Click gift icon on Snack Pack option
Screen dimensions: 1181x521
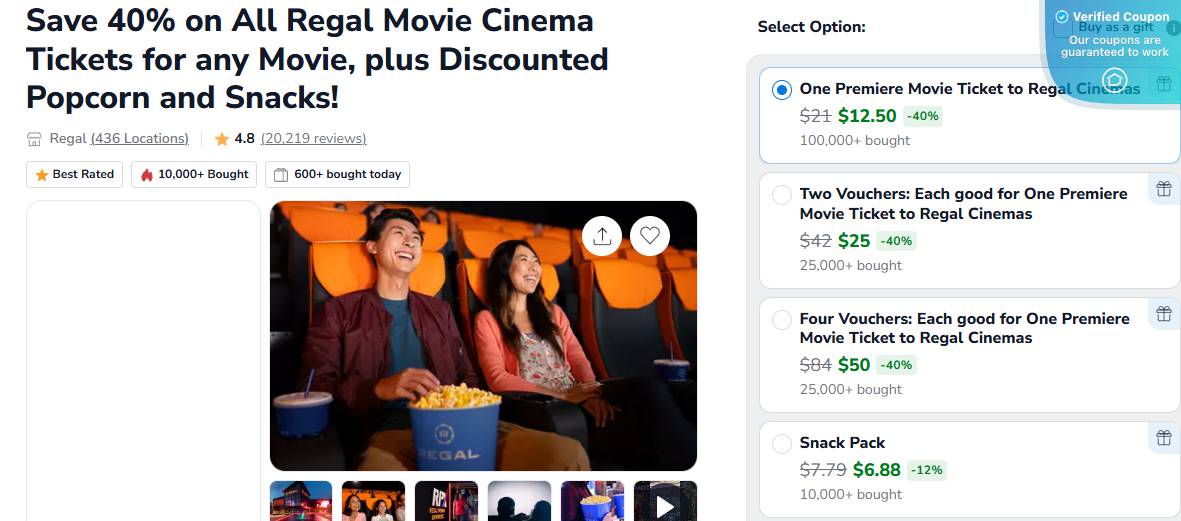[1163, 438]
